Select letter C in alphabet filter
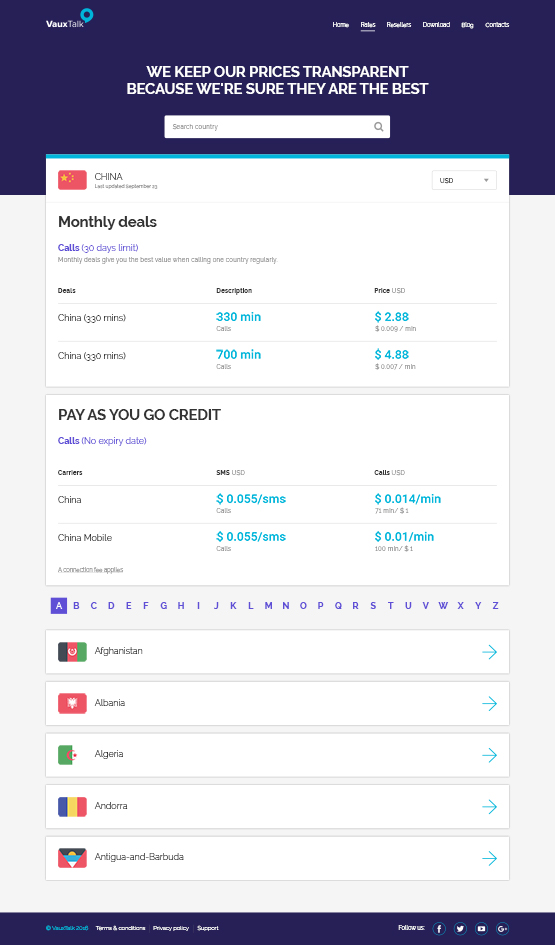 pyautogui.click(x=94, y=606)
